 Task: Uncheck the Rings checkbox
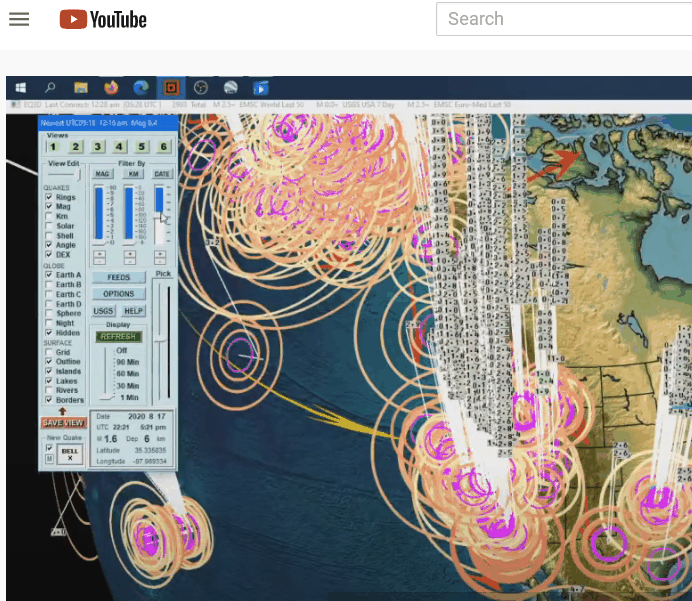click(49, 197)
